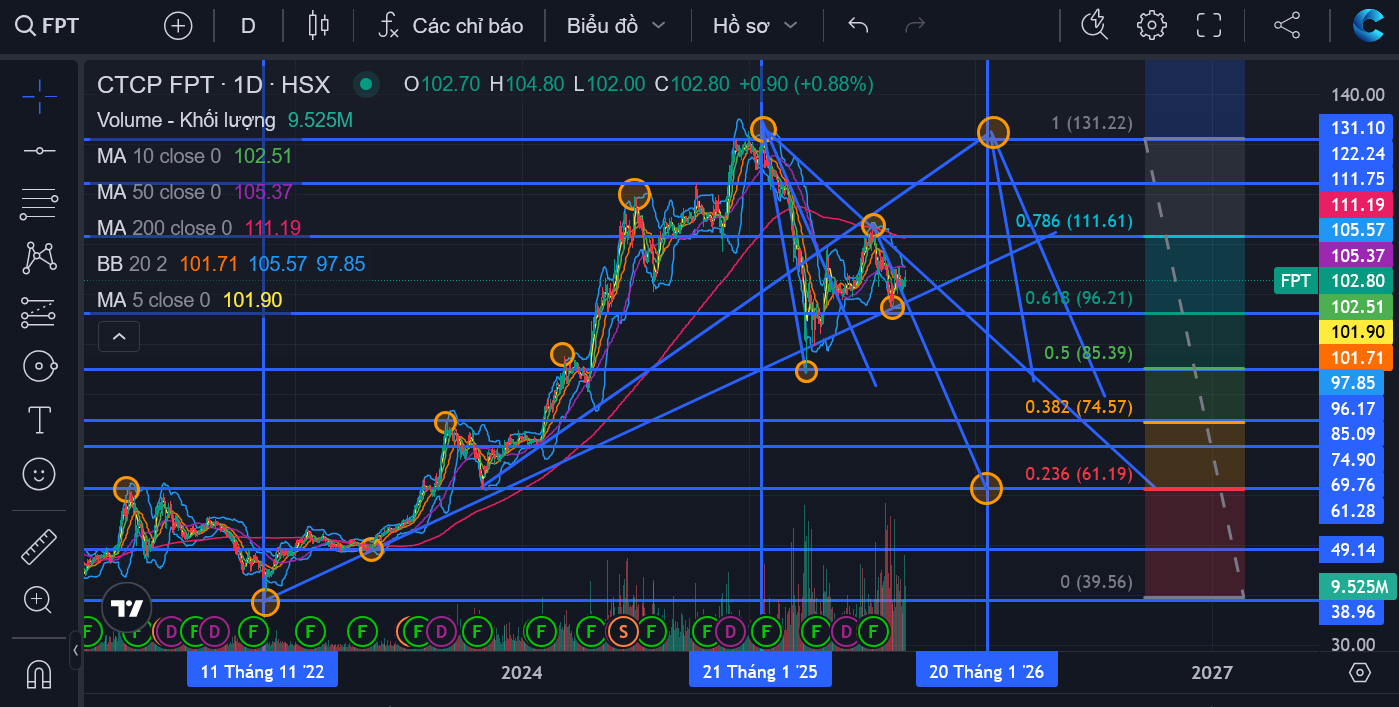Open quick search lightning magnifier icon
This screenshot has width=1399, height=707.
1096,26
